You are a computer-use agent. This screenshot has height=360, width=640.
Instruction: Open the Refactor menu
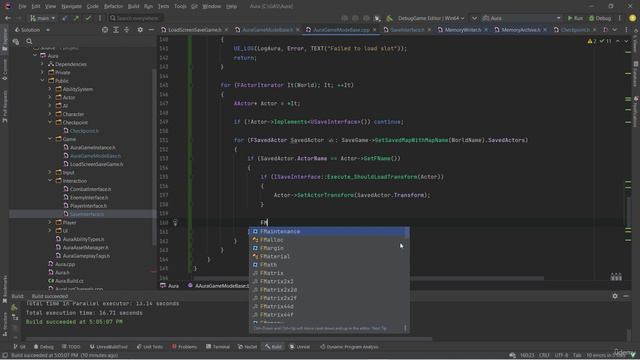point(113,7)
